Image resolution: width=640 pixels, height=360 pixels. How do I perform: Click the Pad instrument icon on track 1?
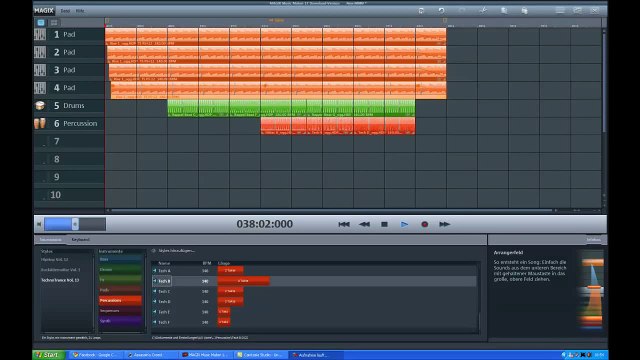tap(40, 34)
